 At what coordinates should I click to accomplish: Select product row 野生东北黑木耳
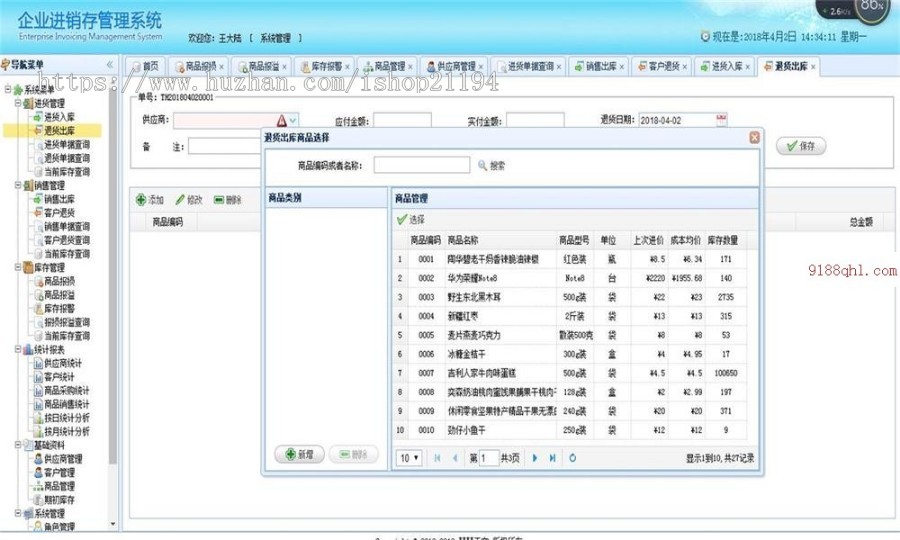pyautogui.click(x=570, y=297)
